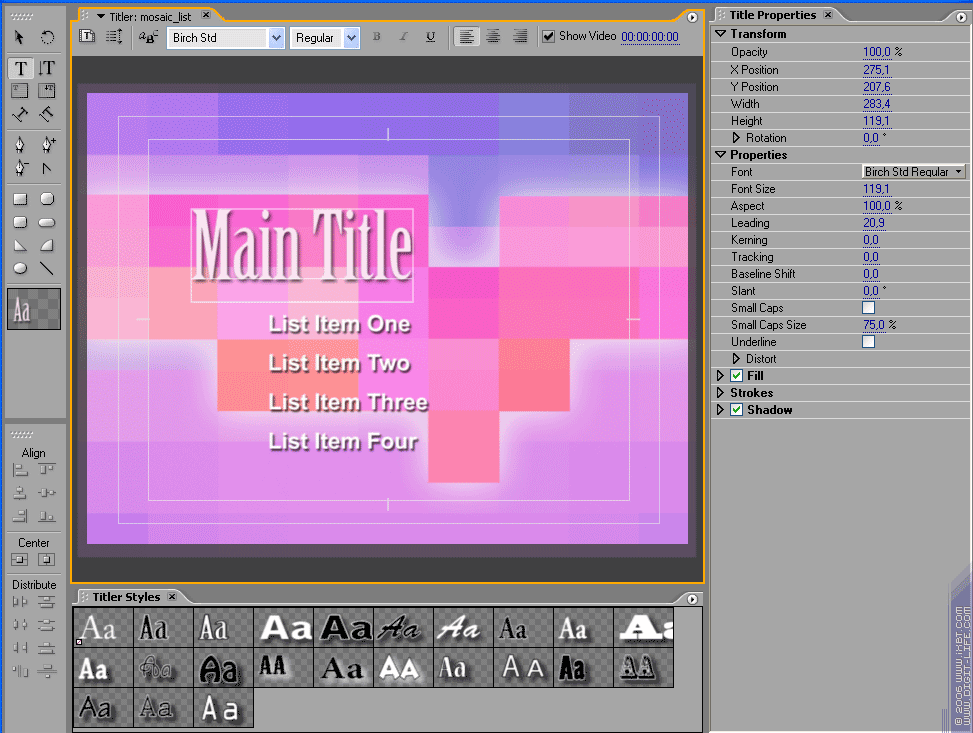Click the current style swatch below the tools
The image size is (973, 733).
click(34, 308)
